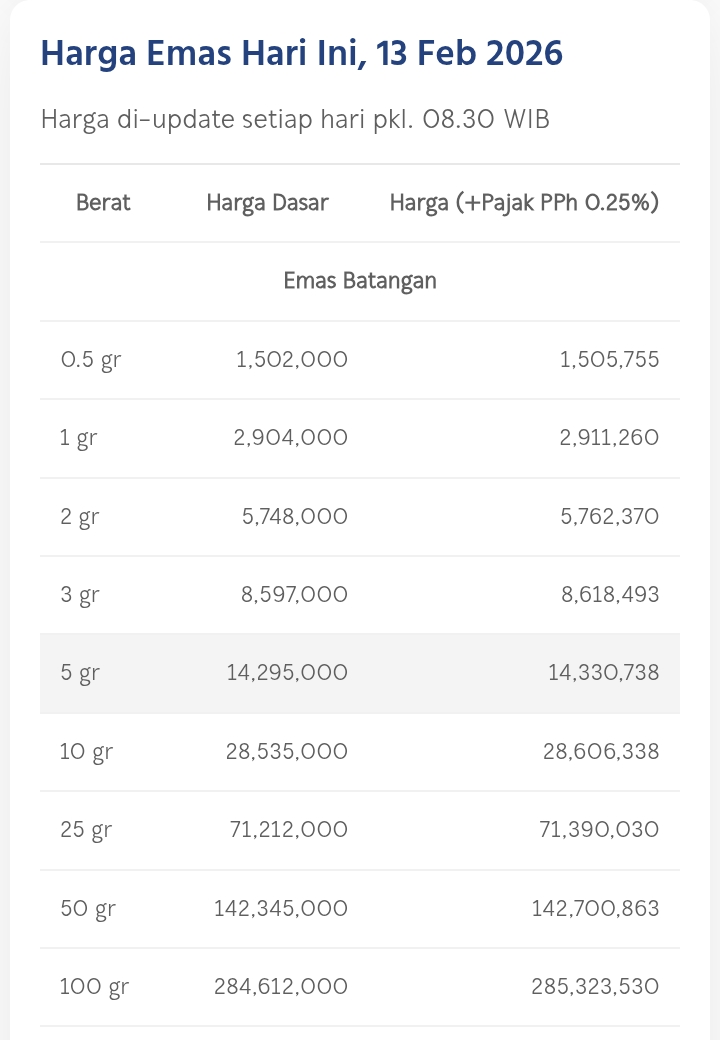Select the 0.5 gr weight row

90,360
